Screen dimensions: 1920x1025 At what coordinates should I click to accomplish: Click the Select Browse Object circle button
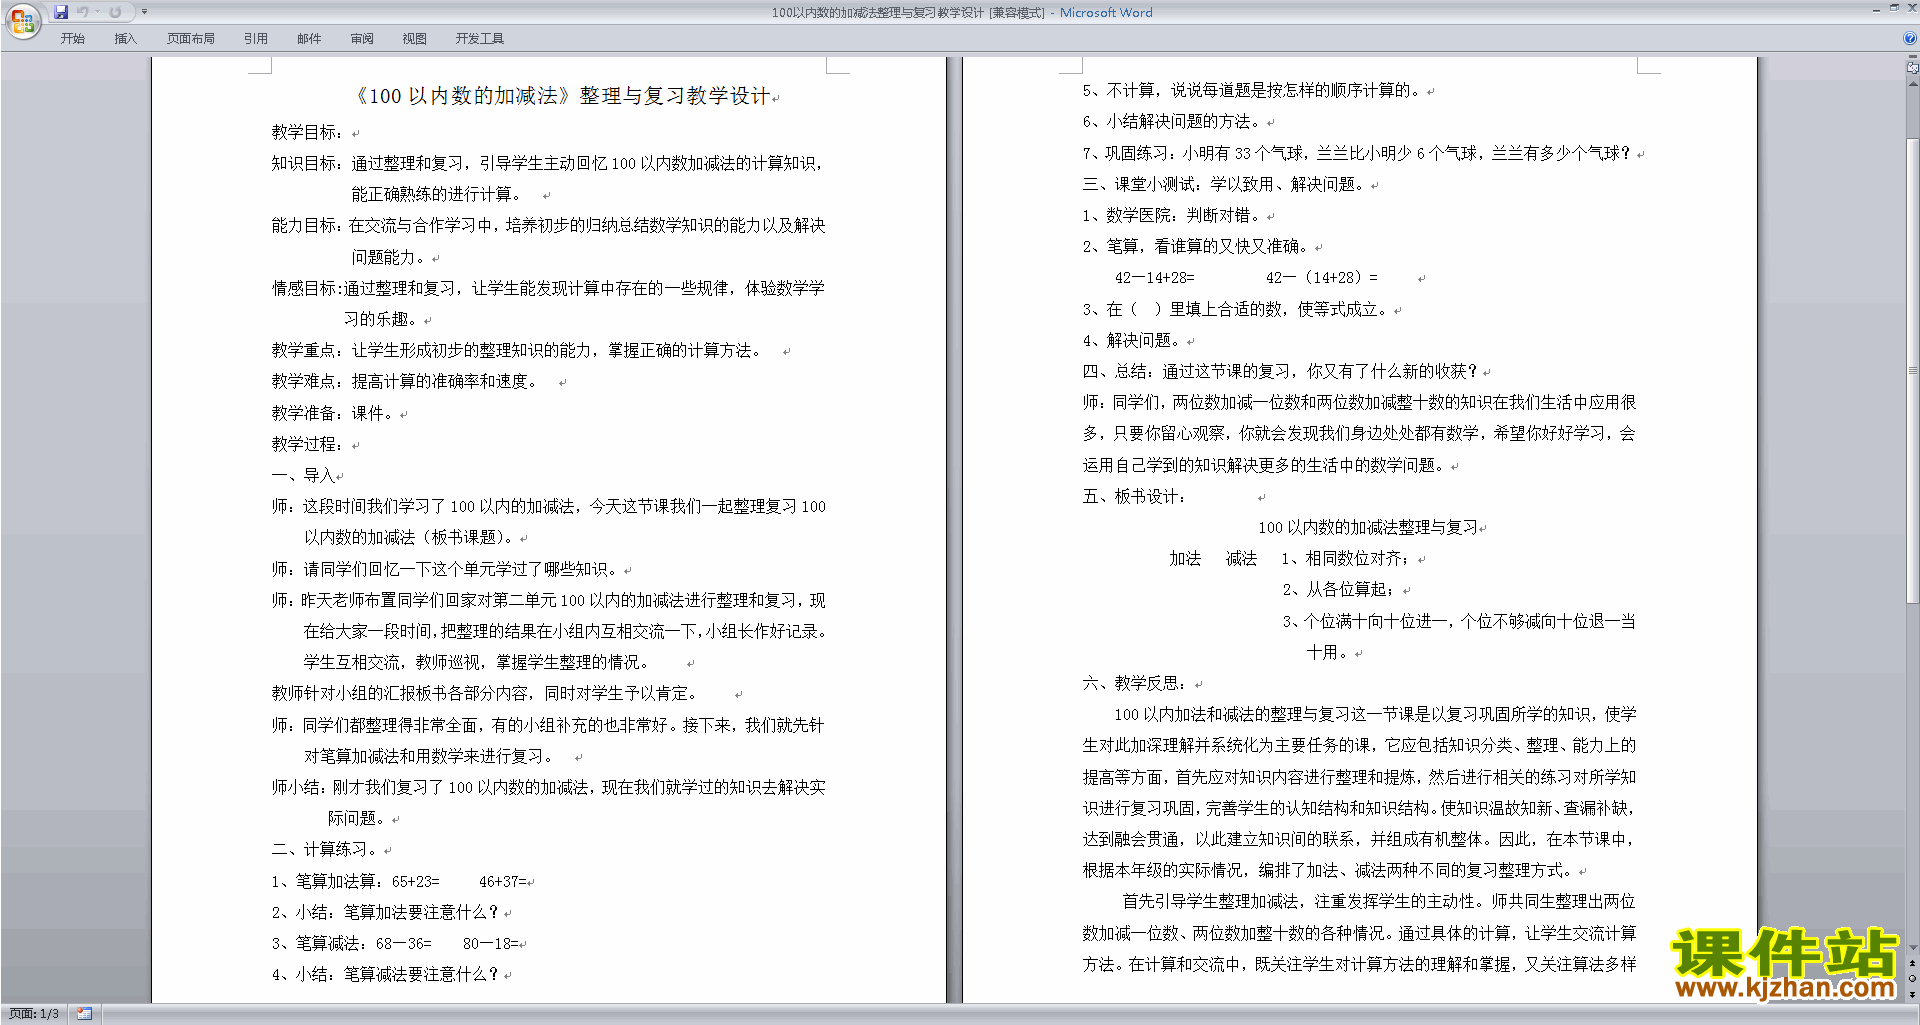(1913, 979)
